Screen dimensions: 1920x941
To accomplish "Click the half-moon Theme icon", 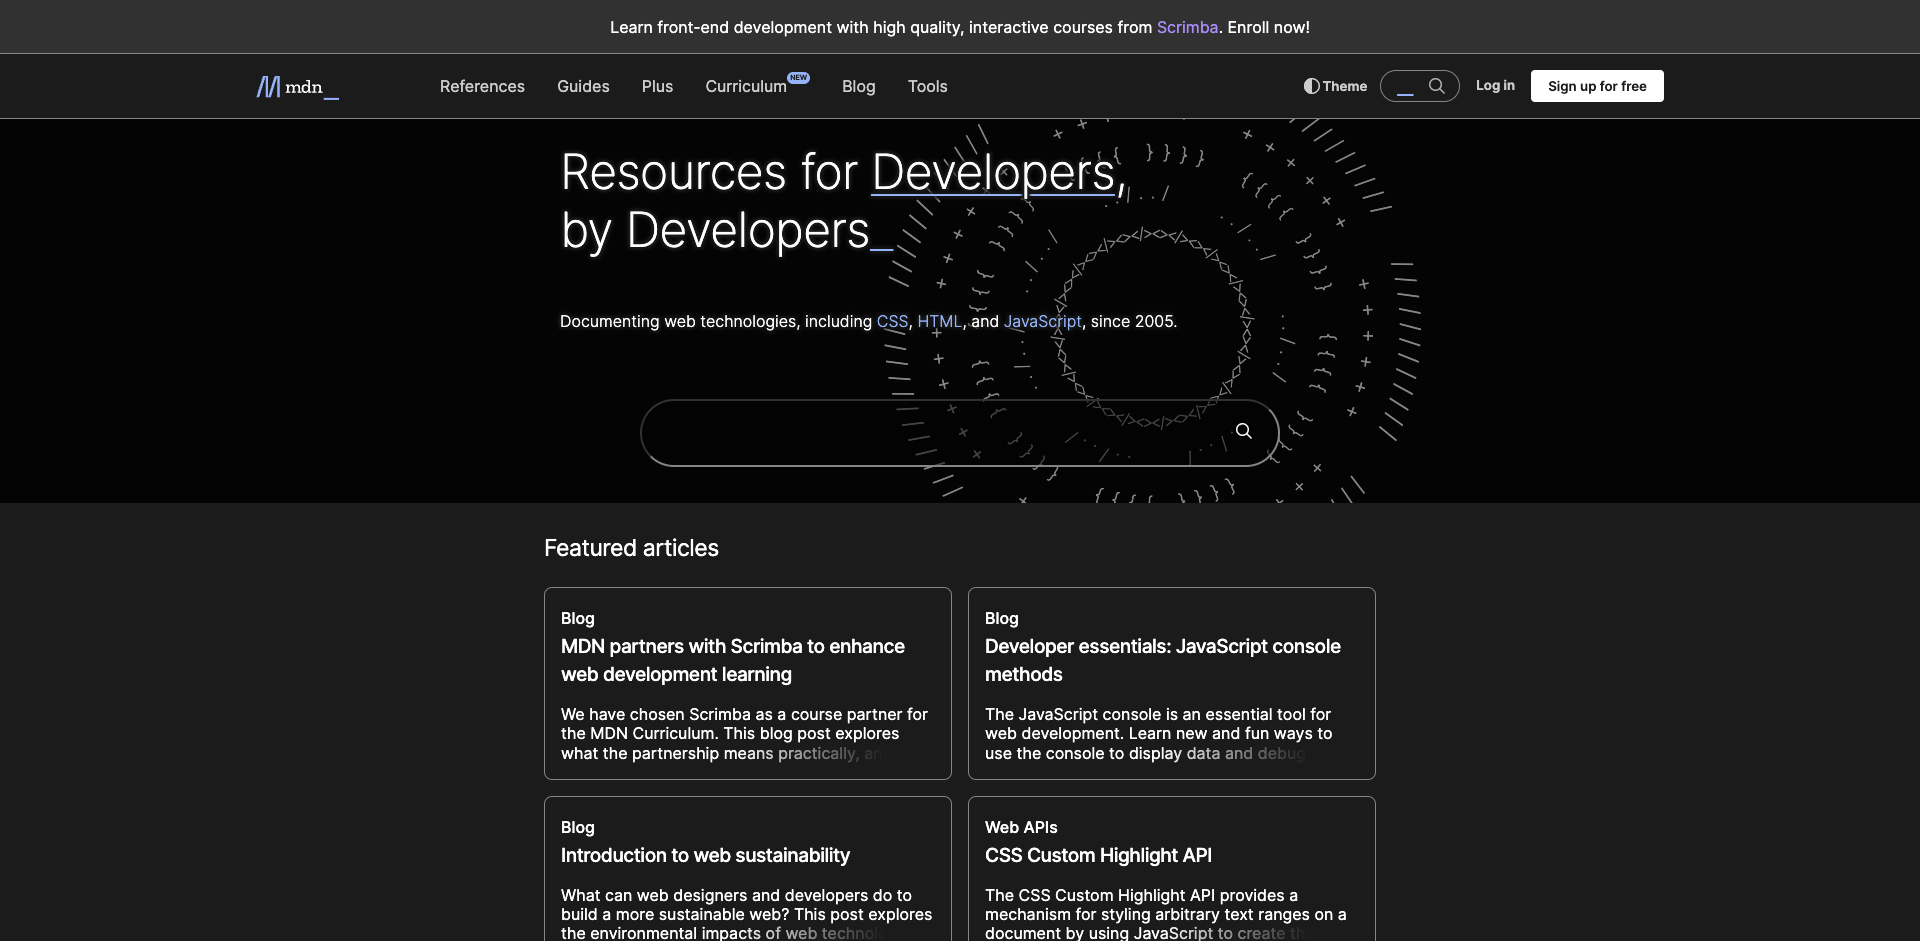I will 1312,86.
